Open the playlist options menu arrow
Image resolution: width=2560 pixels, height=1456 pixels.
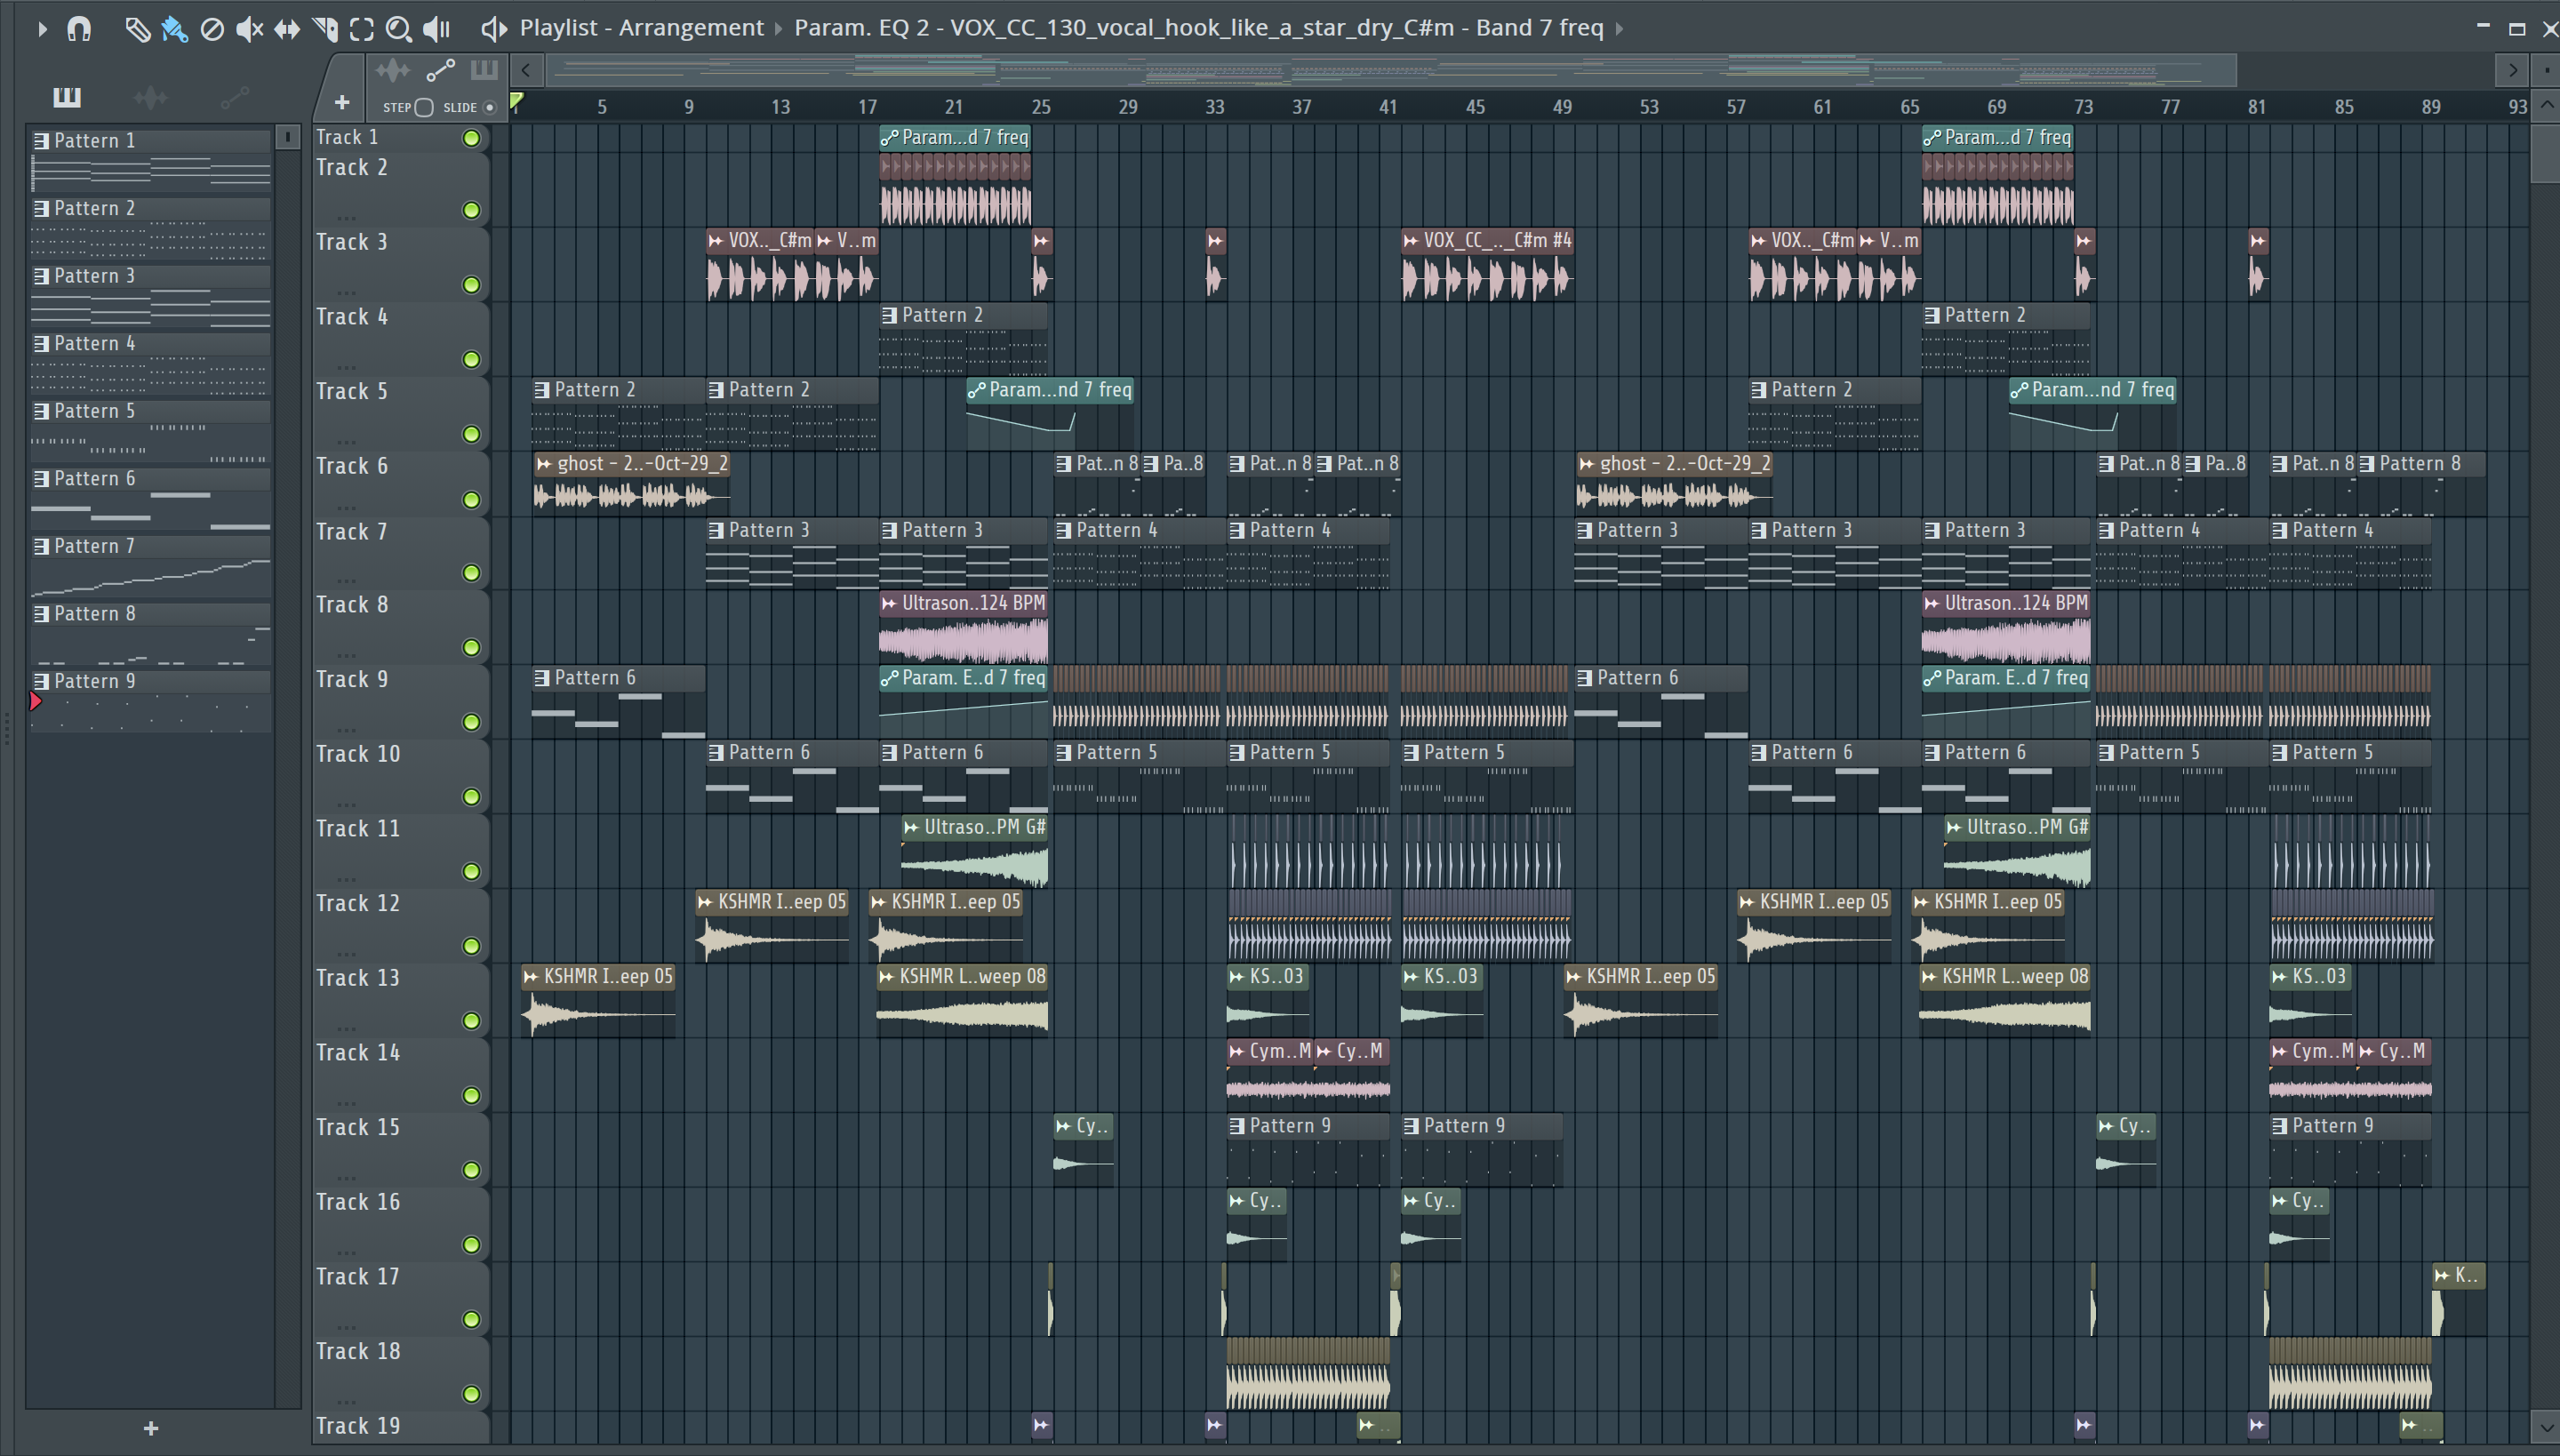(42, 29)
